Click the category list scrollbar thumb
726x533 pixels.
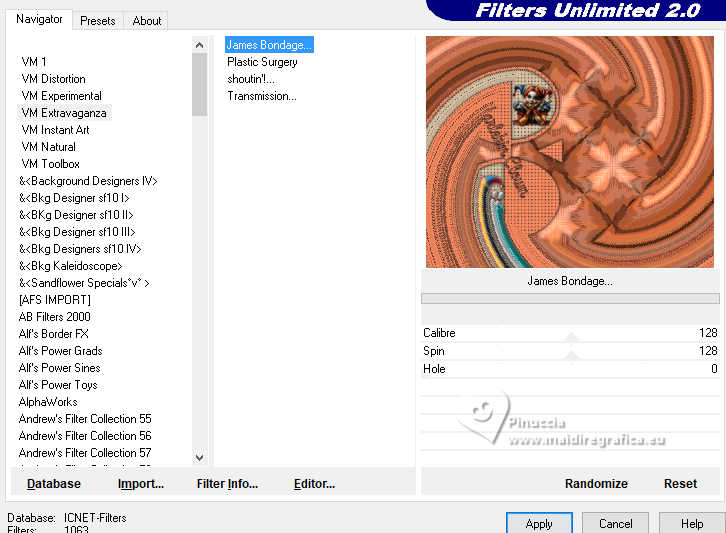[x=200, y=84]
